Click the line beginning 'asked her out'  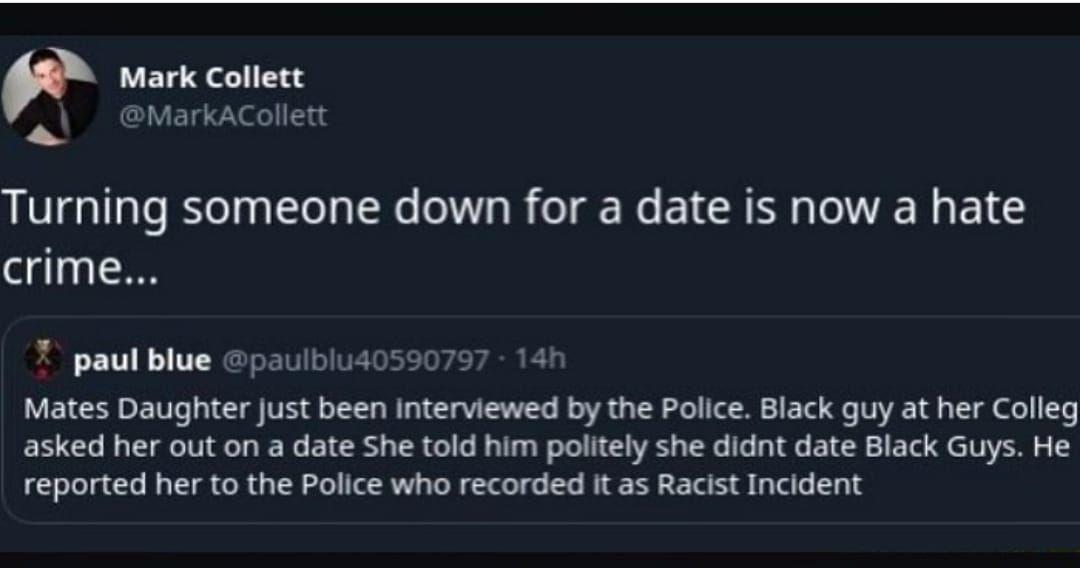547,447
